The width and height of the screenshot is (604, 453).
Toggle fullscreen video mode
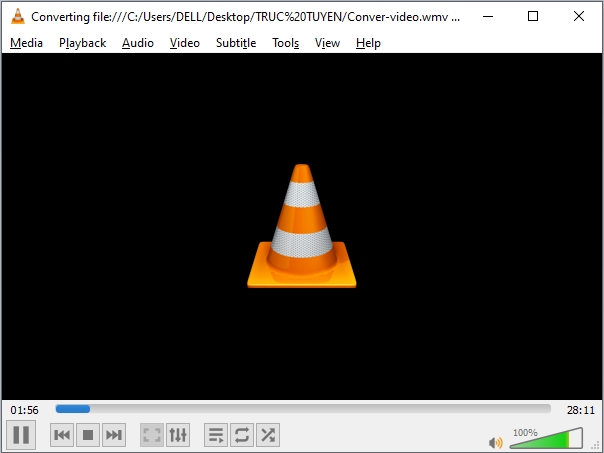tap(152, 435)
